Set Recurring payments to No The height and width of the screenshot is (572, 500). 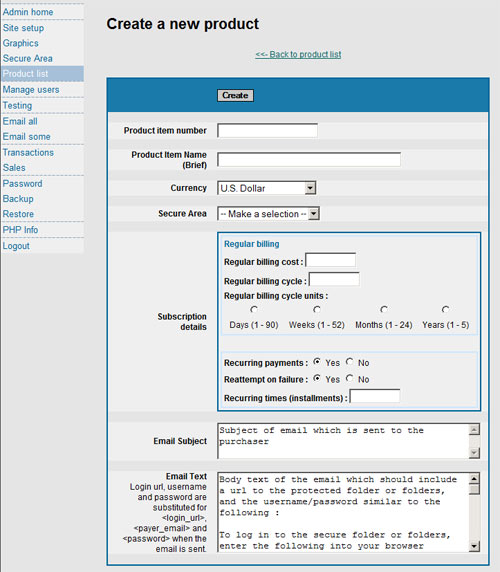pos(349,362)
